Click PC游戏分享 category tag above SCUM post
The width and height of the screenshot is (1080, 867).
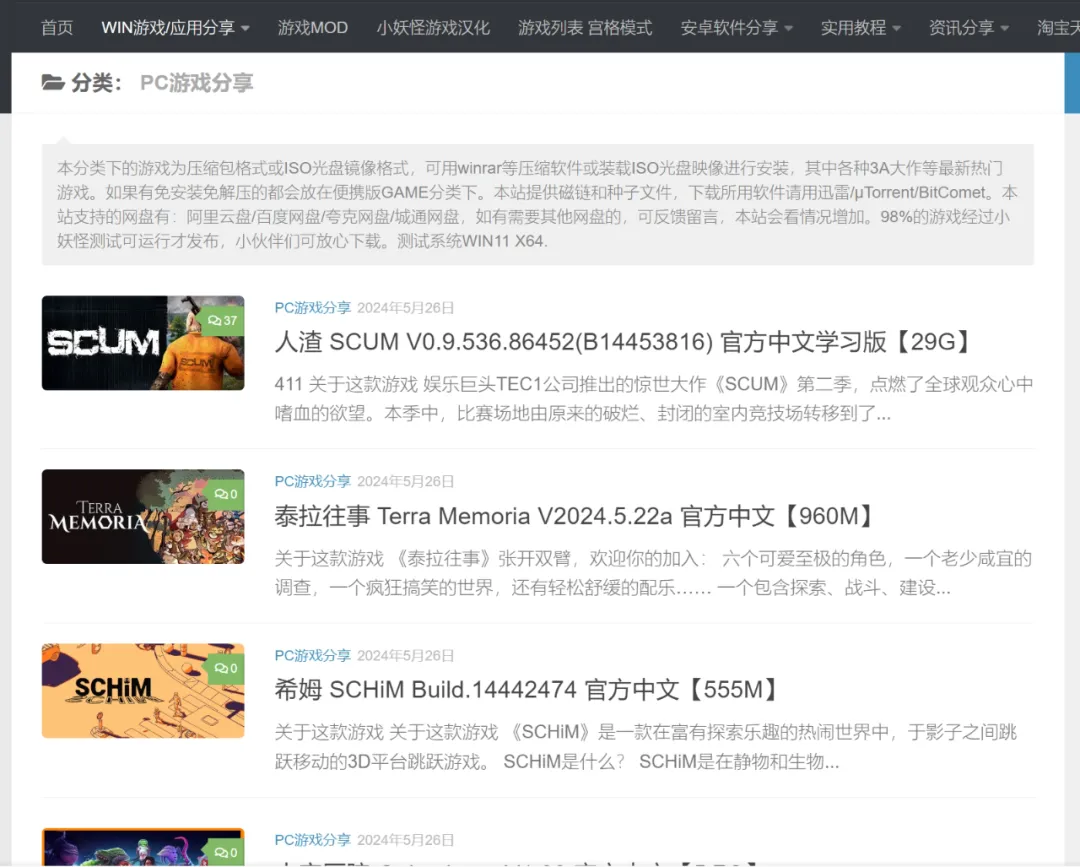[x=313, y=307]
